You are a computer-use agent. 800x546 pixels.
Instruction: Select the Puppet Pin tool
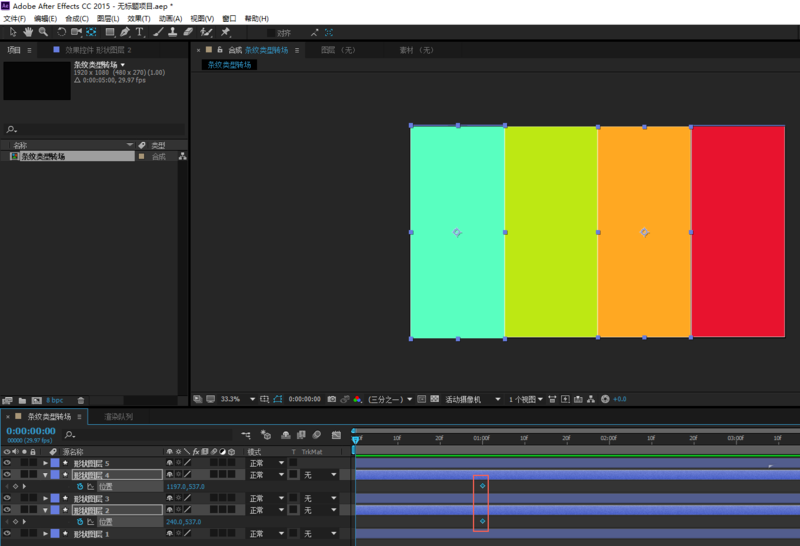coord(225,32)
